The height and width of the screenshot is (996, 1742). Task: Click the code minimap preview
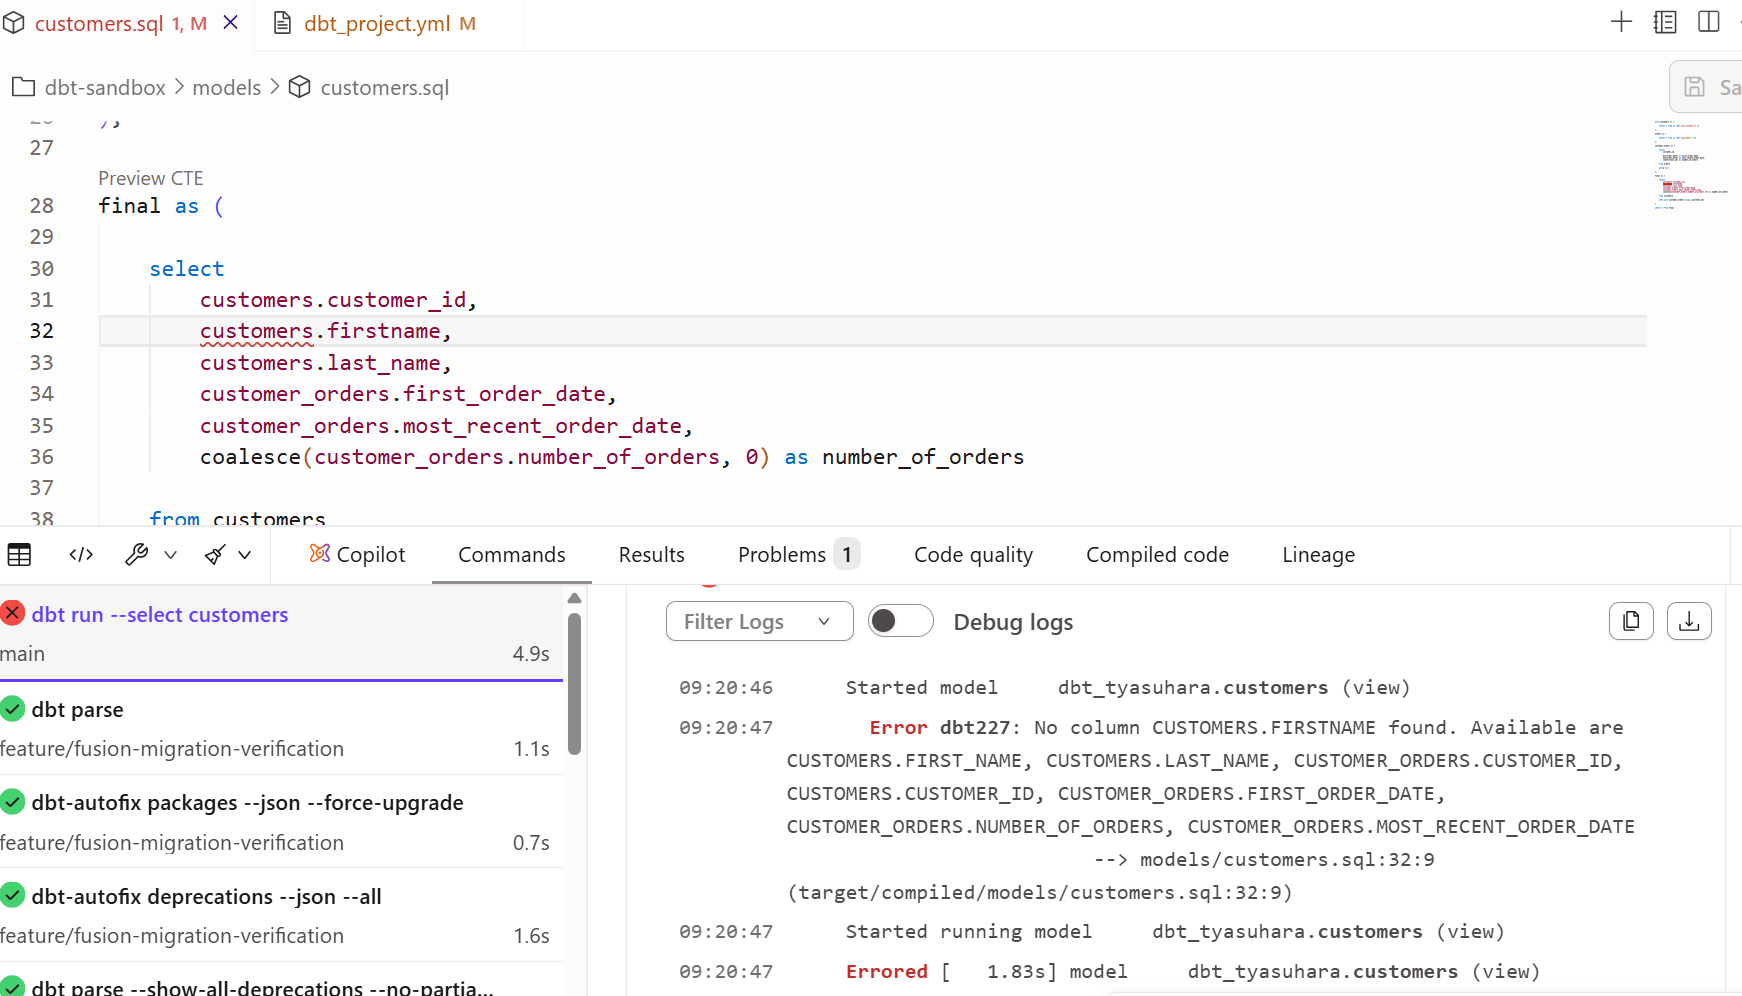click(x=1690, y=164)
